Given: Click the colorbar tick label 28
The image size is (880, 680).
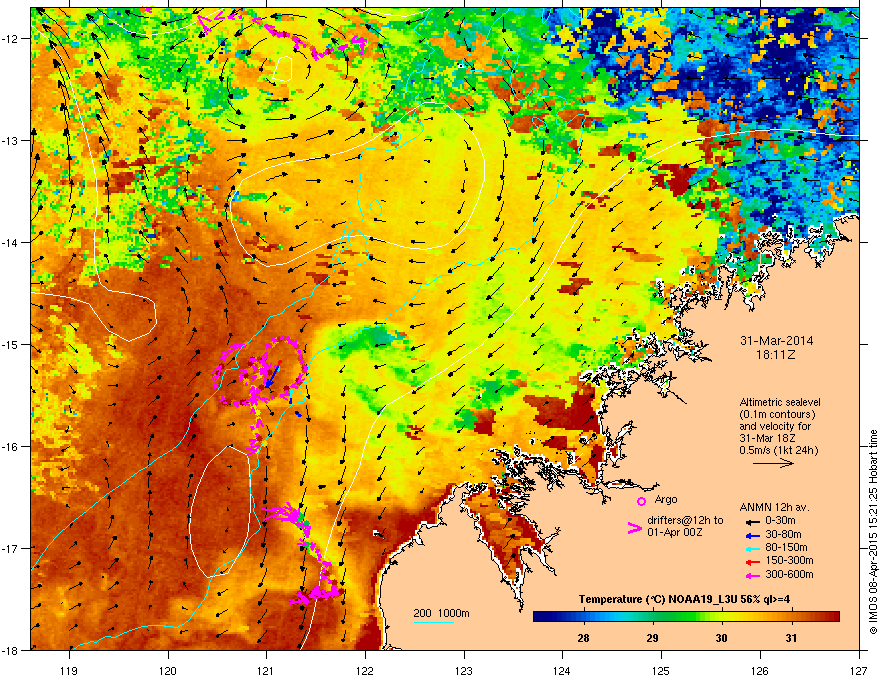Looking at the screenshot, I should click(583, 638).
